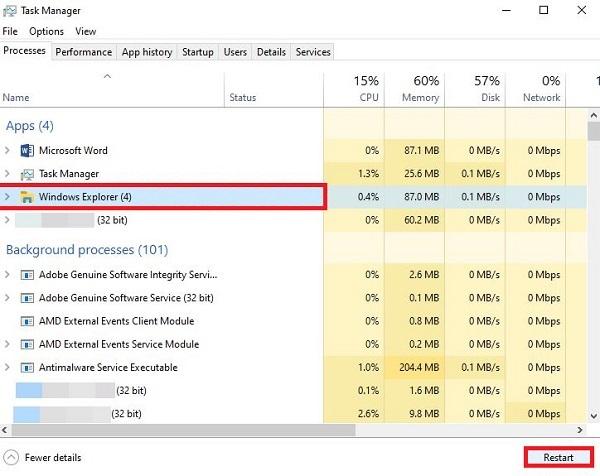This screenshot has height=476, width=600.
Task: Switch to the Details tab
Action: (271, 52)
